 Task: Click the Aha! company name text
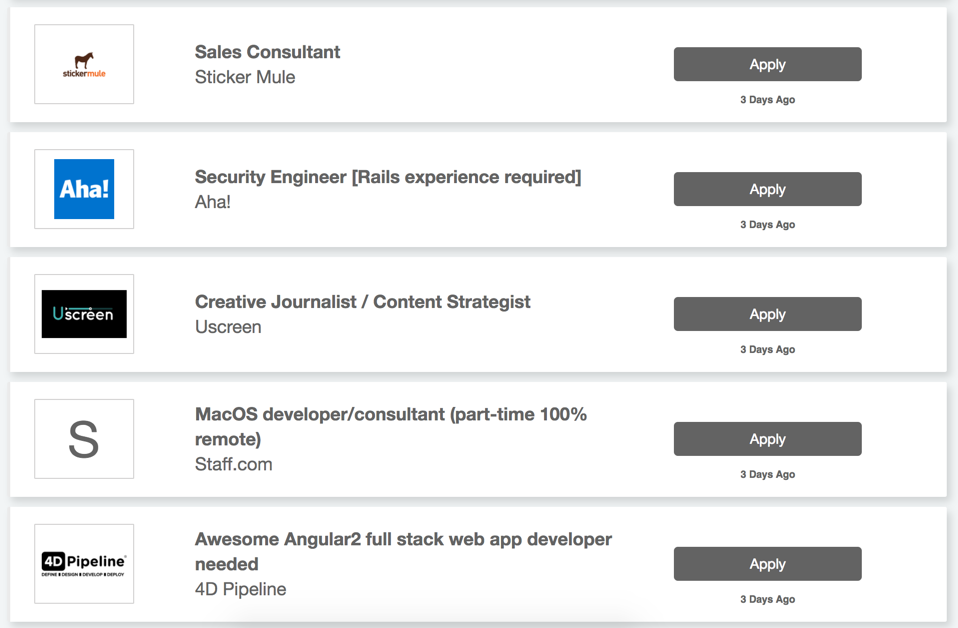213,202
